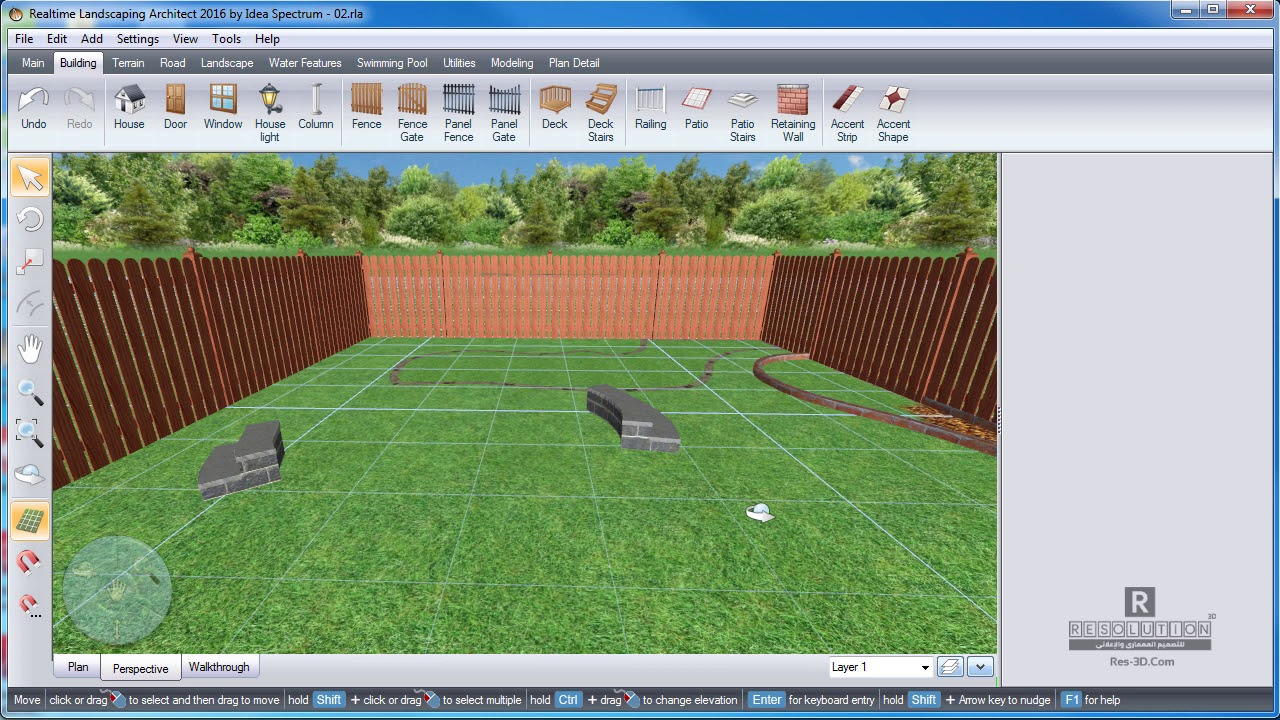Image resolution: width=1280 pixels, height=720 pixels.
Task: Add a Deck
Action: pyautogui.click(x=555, y=108)
